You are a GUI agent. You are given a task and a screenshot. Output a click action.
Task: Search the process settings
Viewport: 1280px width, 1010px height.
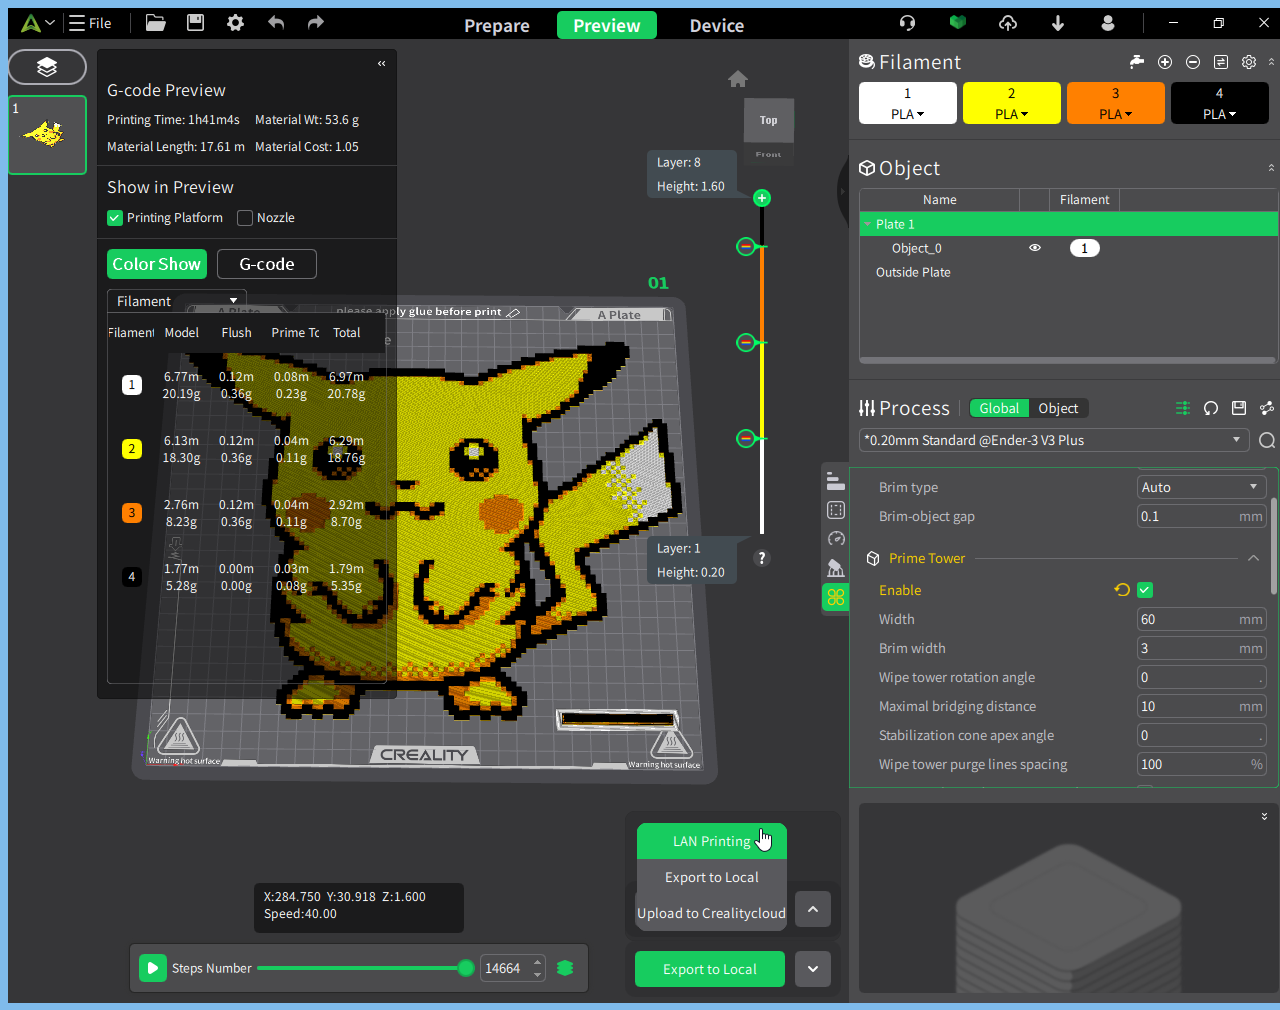1267,440
